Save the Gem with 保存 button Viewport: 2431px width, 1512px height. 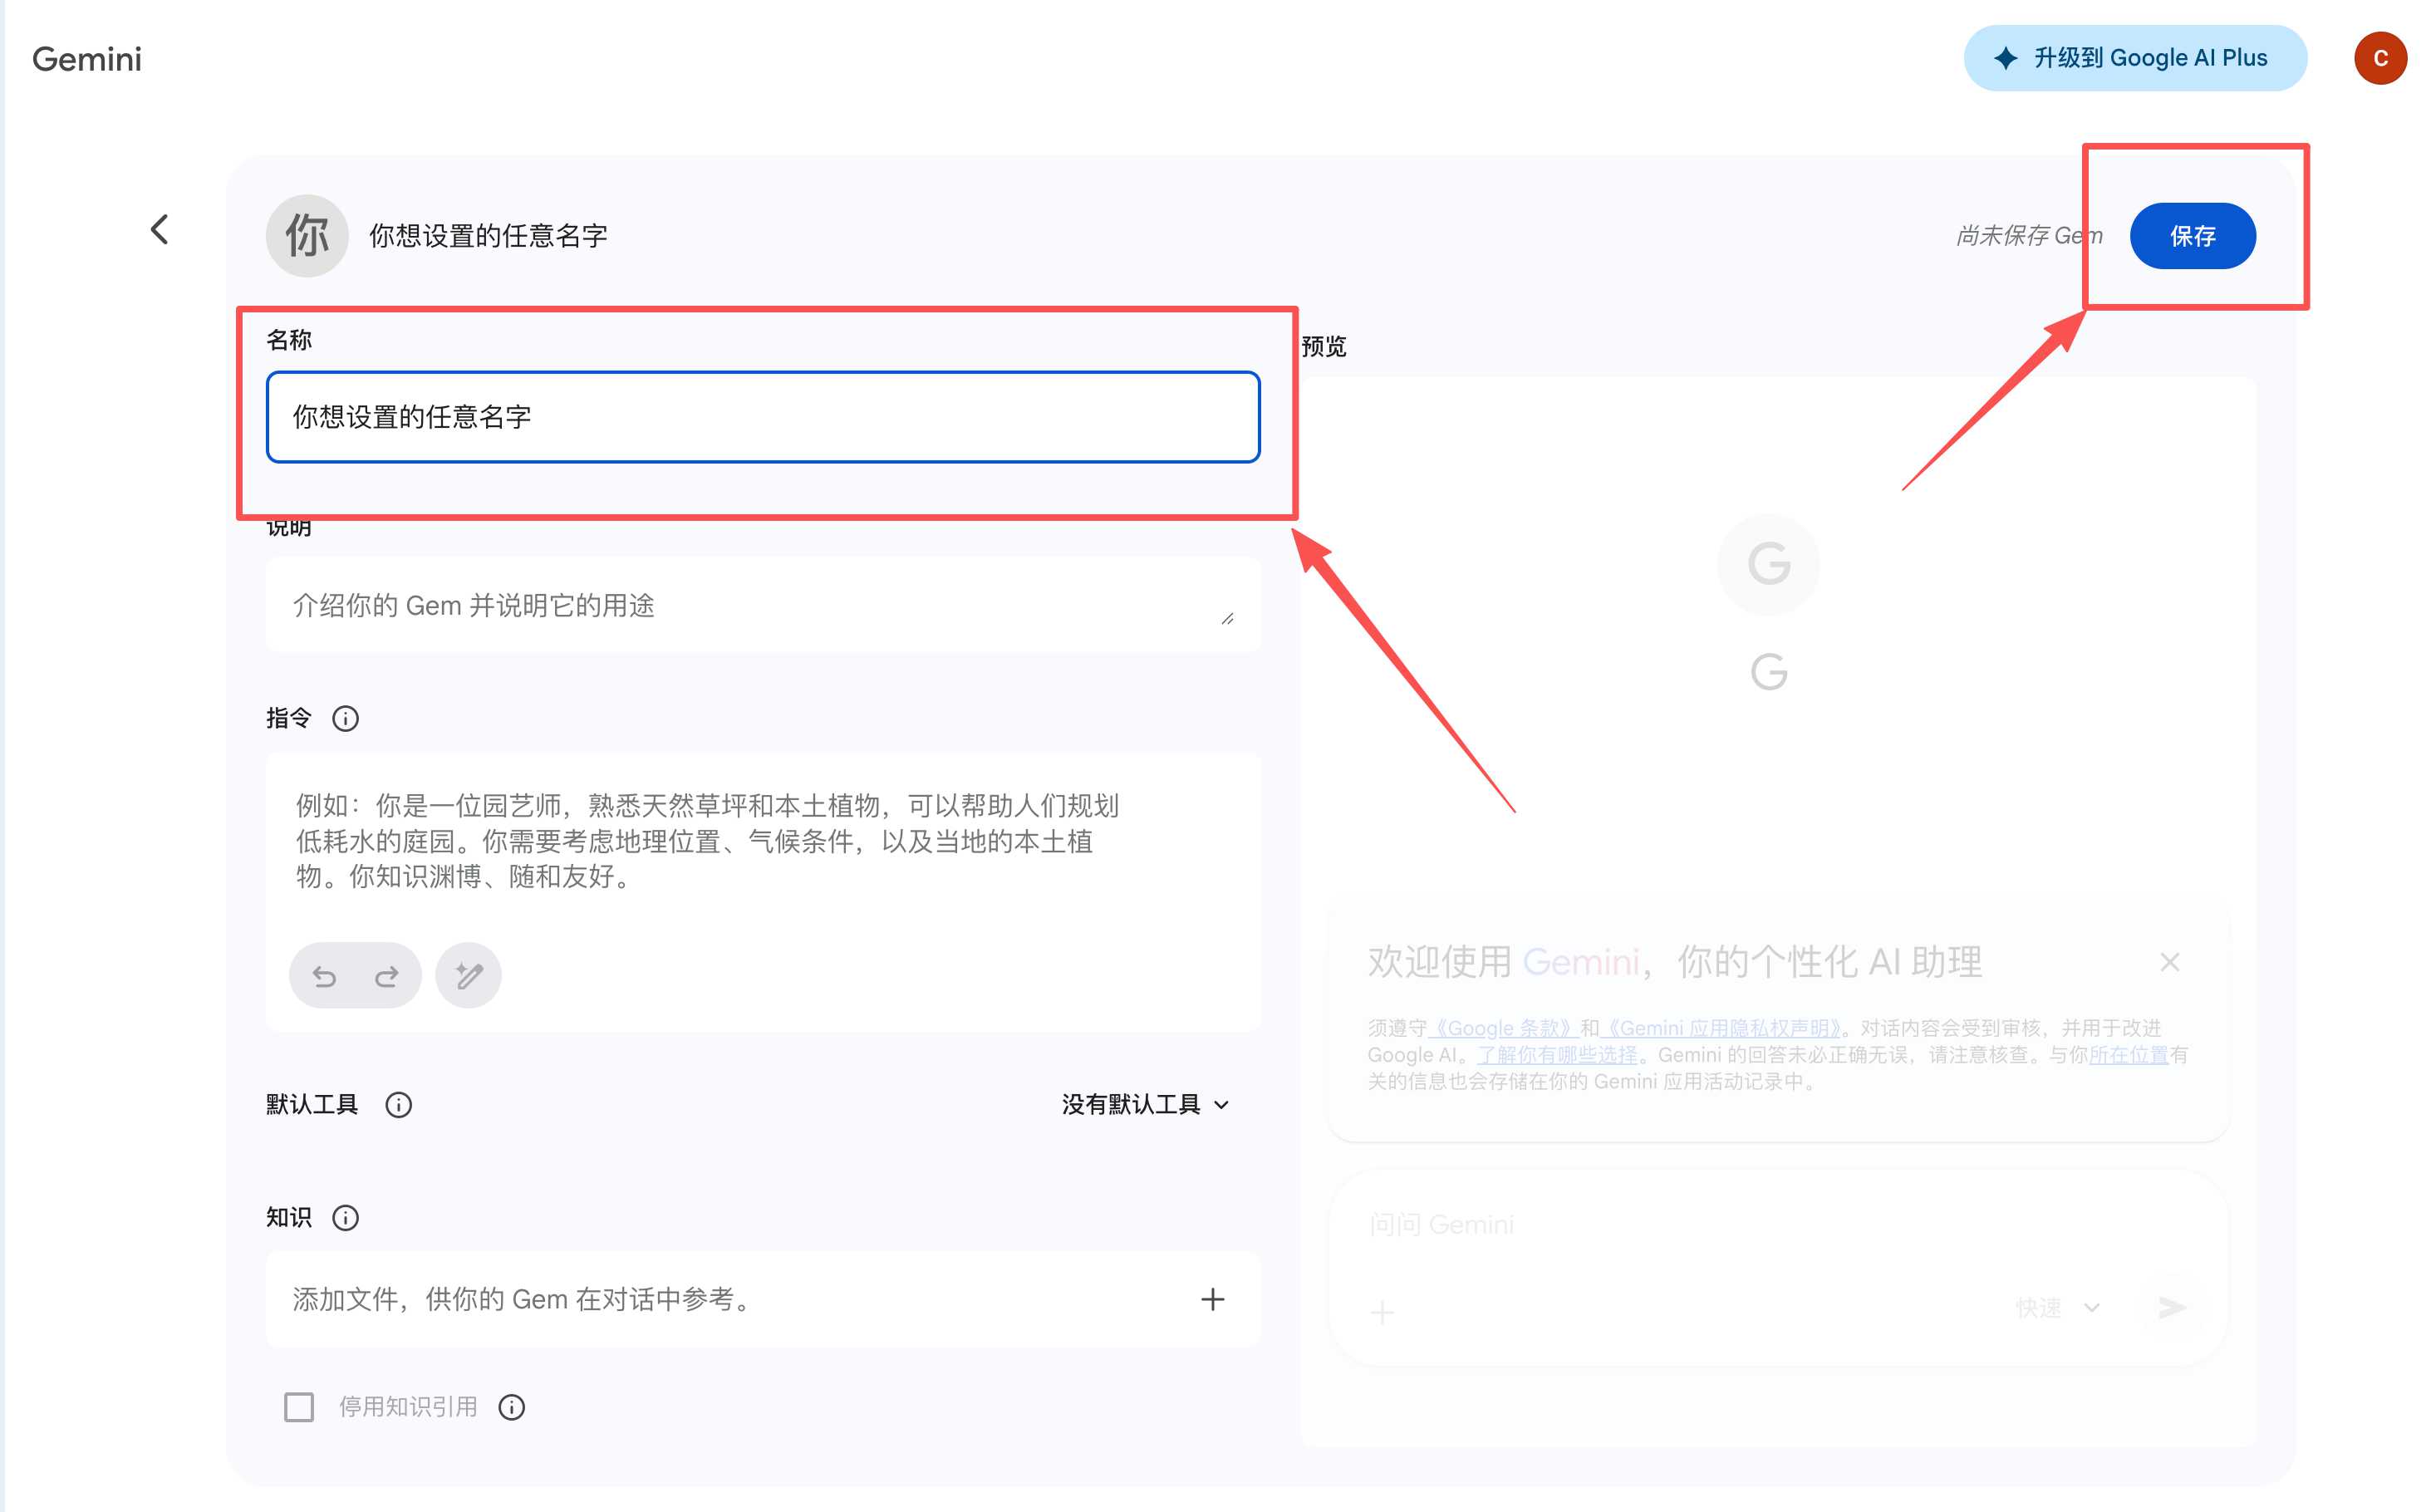click(x=2192, y=236)
